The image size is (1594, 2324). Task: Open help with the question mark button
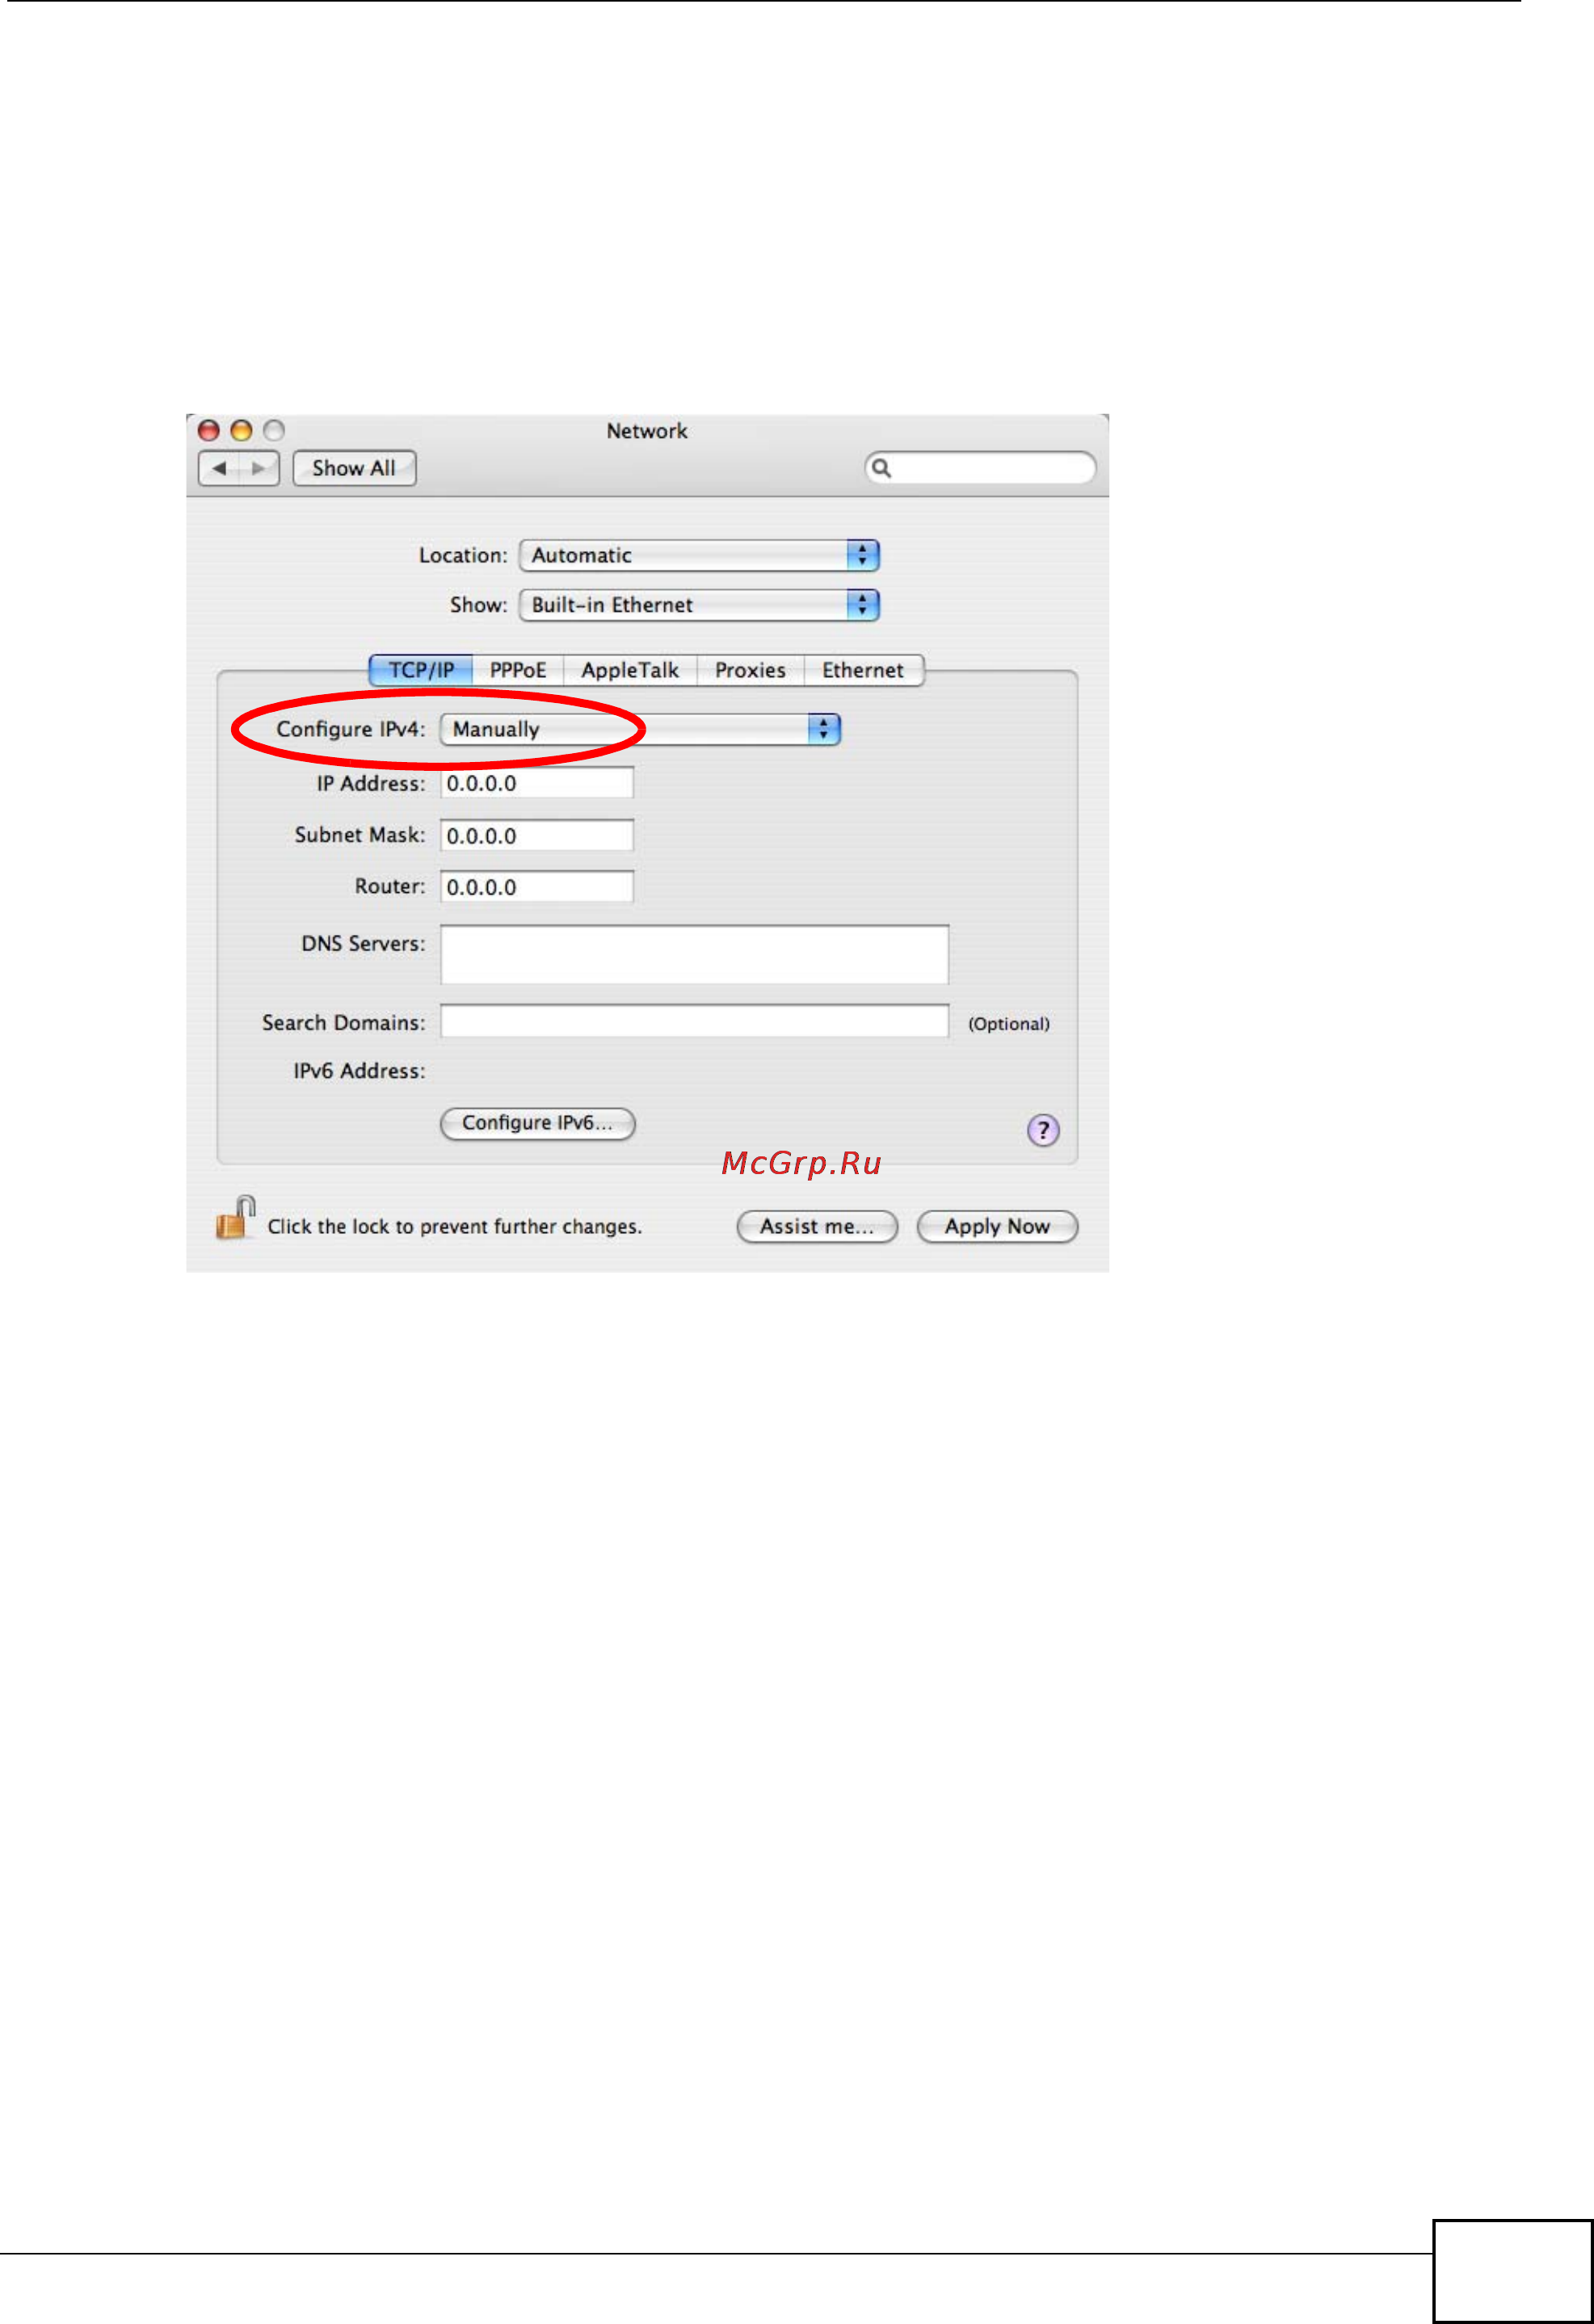(x=1043, y=1130)
